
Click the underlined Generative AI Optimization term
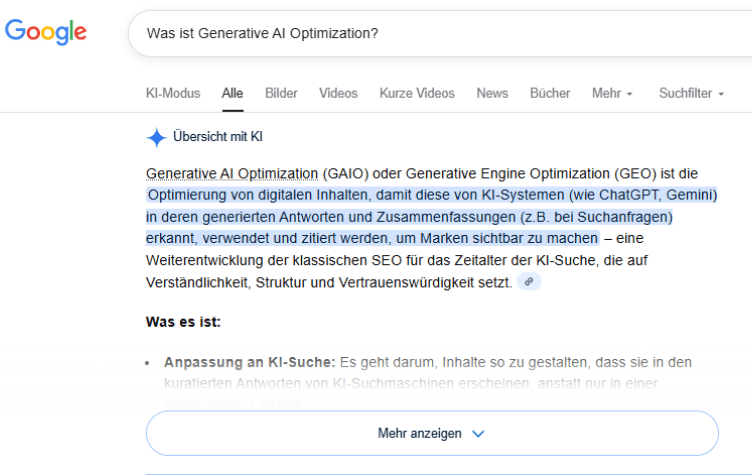tap(233, 172)
